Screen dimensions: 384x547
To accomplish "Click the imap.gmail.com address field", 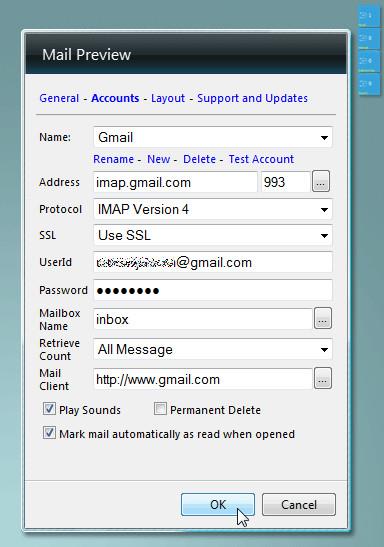I will point(175,182).
